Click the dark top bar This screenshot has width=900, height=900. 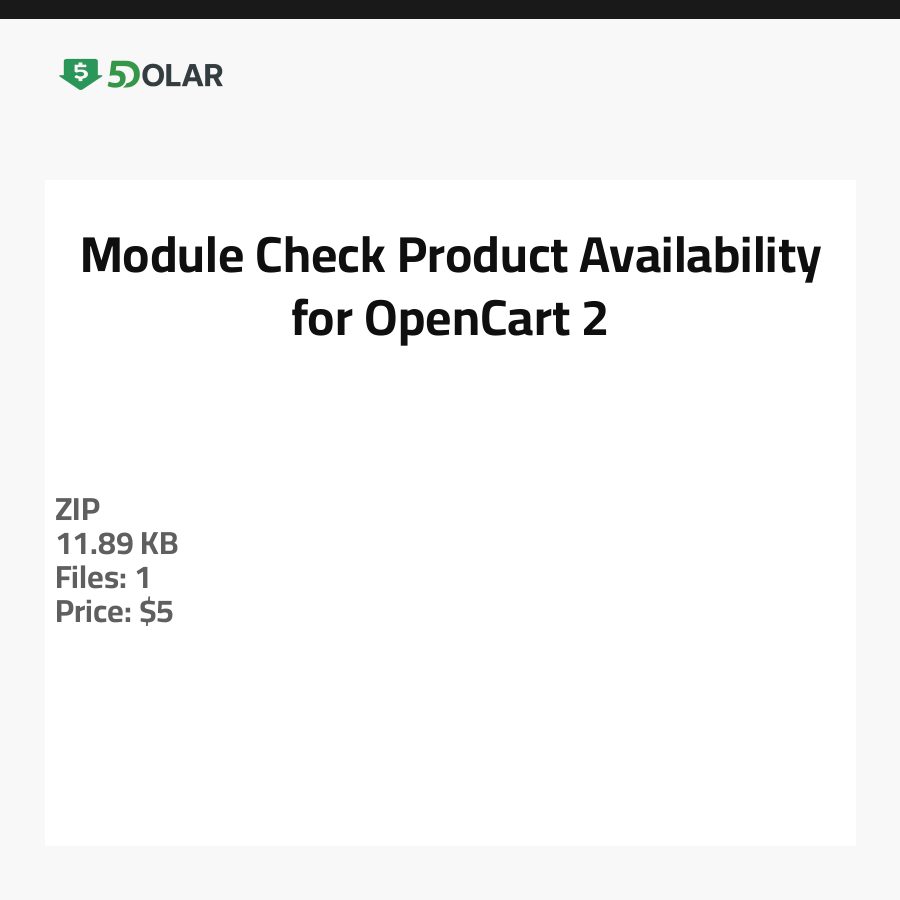[x=450, y=9]
